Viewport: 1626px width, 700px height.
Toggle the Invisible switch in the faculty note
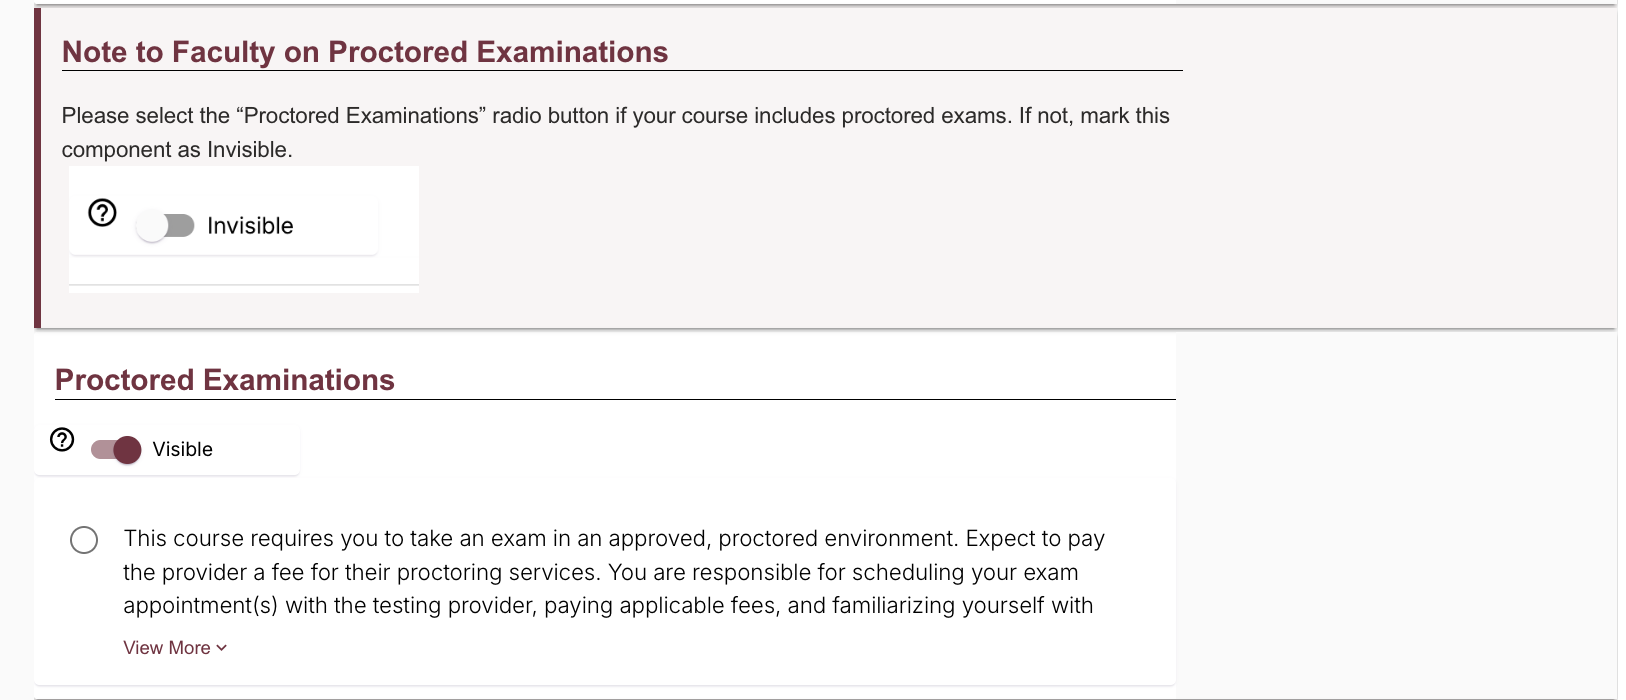[x=166, y=226]
